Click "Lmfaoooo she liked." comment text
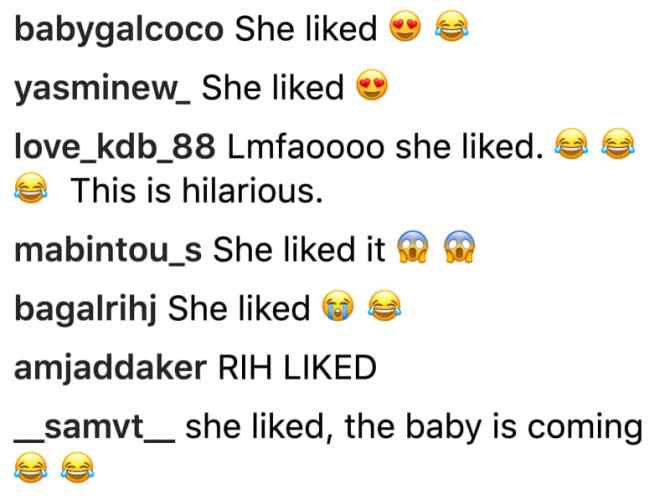Screen dimensions: 670x499 [385, 147]
